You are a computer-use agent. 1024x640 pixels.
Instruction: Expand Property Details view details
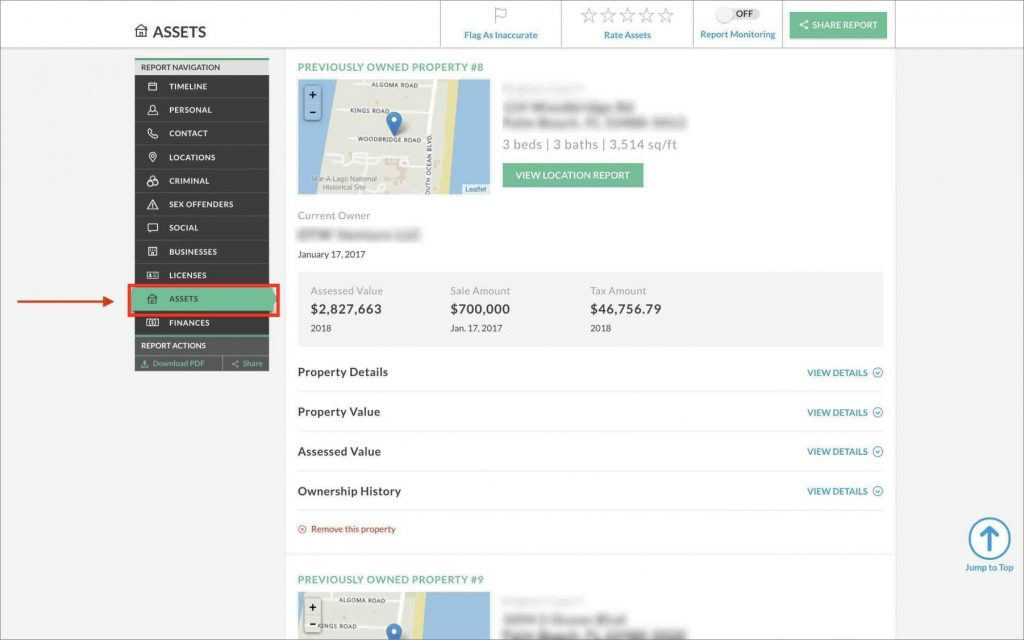point(844,373)
